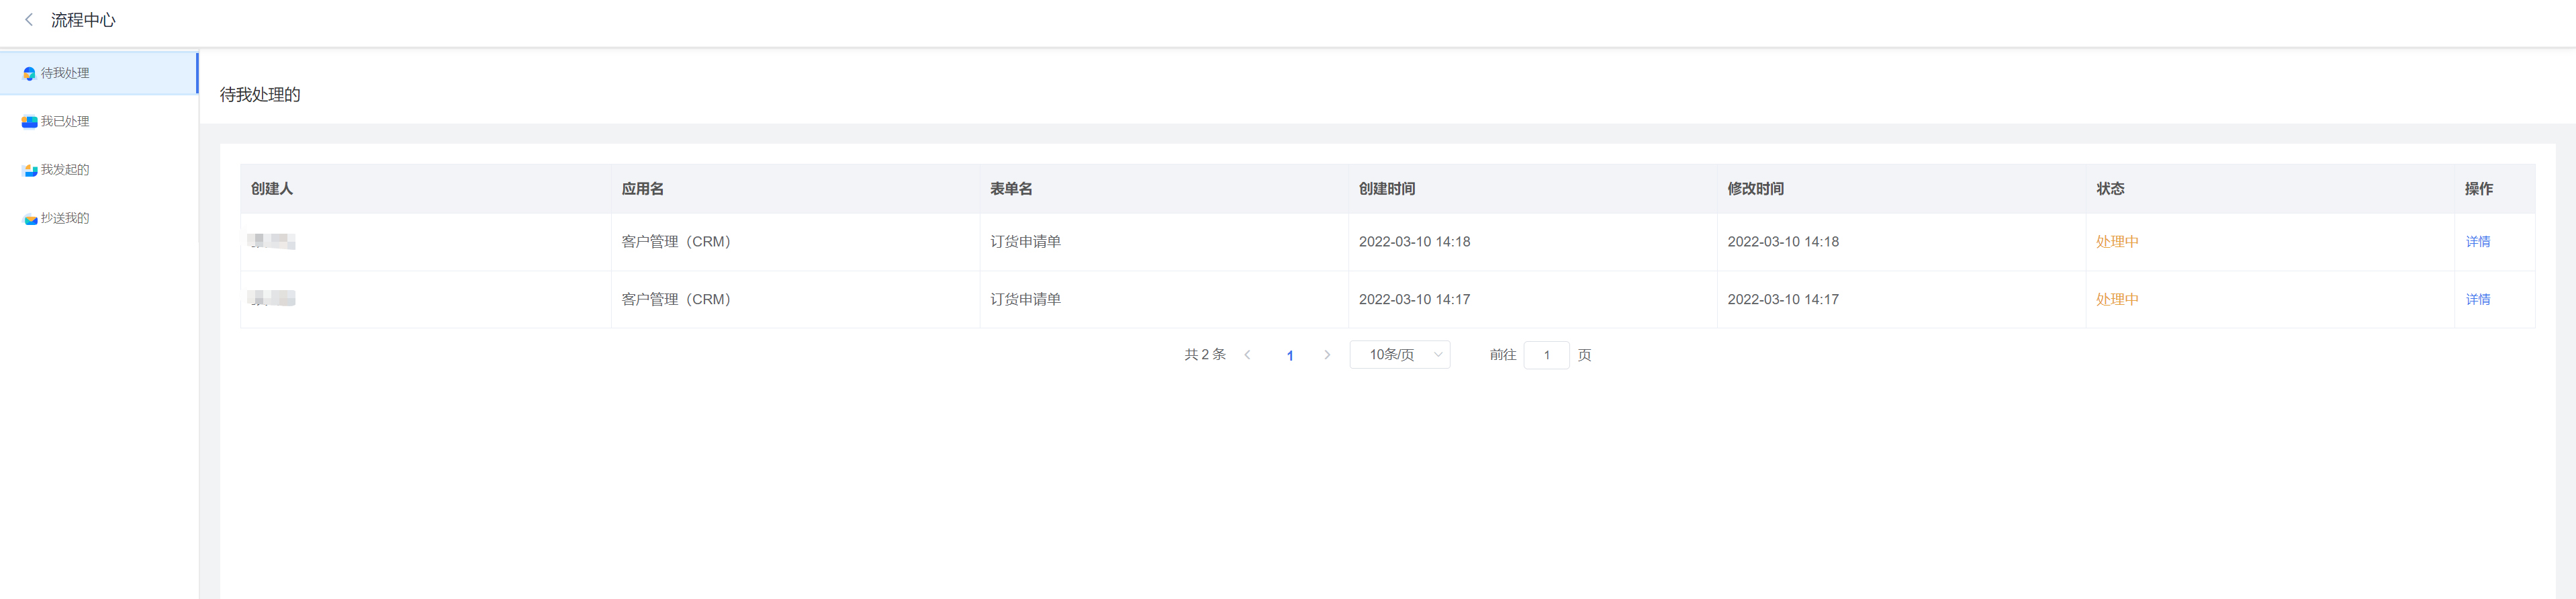Image resolution: width=2576 pixels, height=599 pixels.
Task: Open 详情 for the 14:18 record
Action: (2477, 242)
